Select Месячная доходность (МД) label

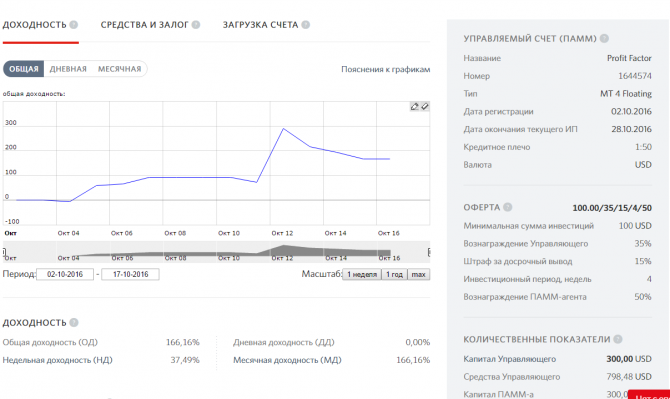coord(287,360)
